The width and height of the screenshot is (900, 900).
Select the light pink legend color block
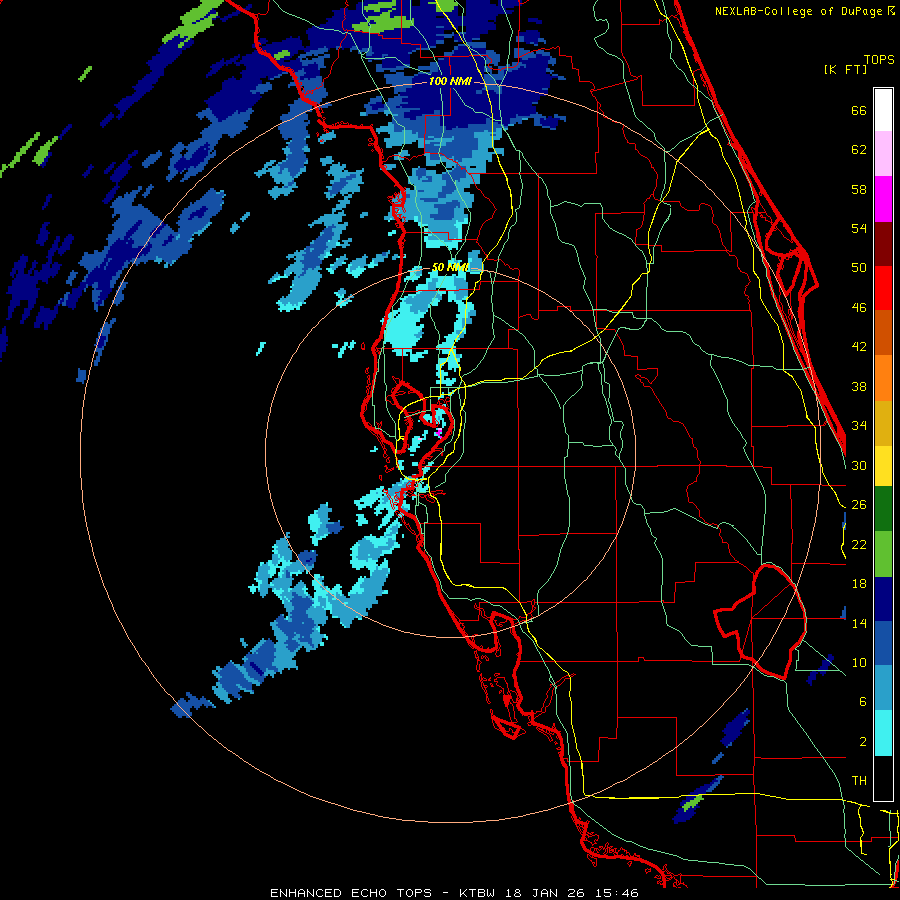tap(883, 154)
